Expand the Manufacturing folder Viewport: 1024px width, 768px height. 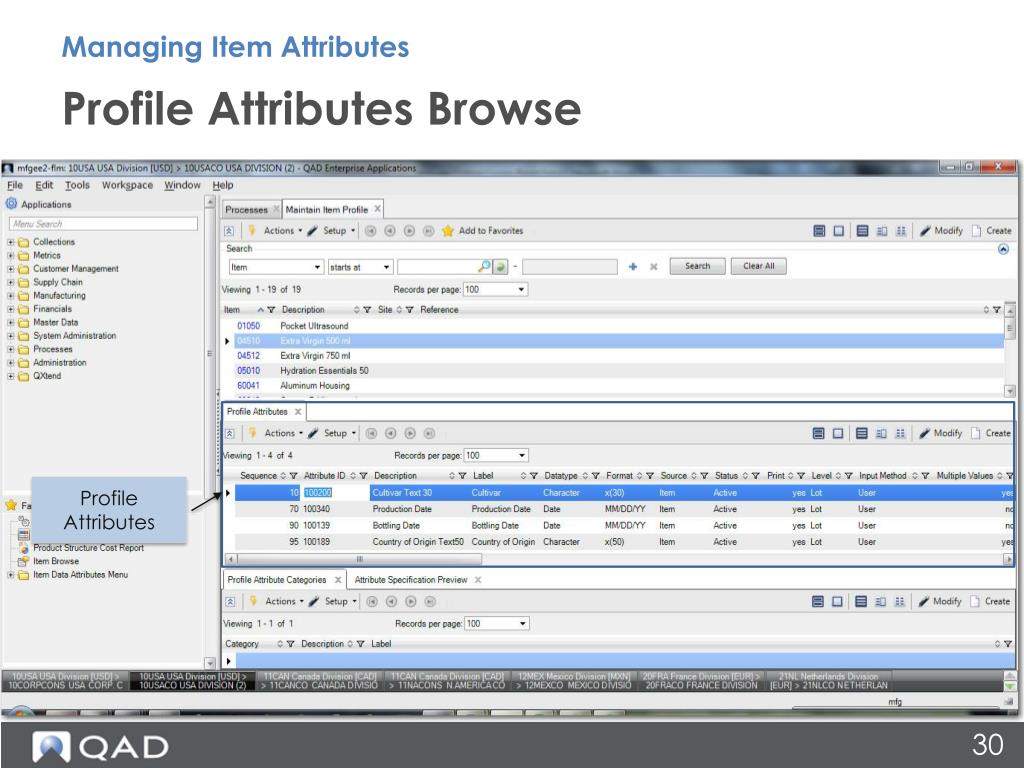tap(10, 296)
